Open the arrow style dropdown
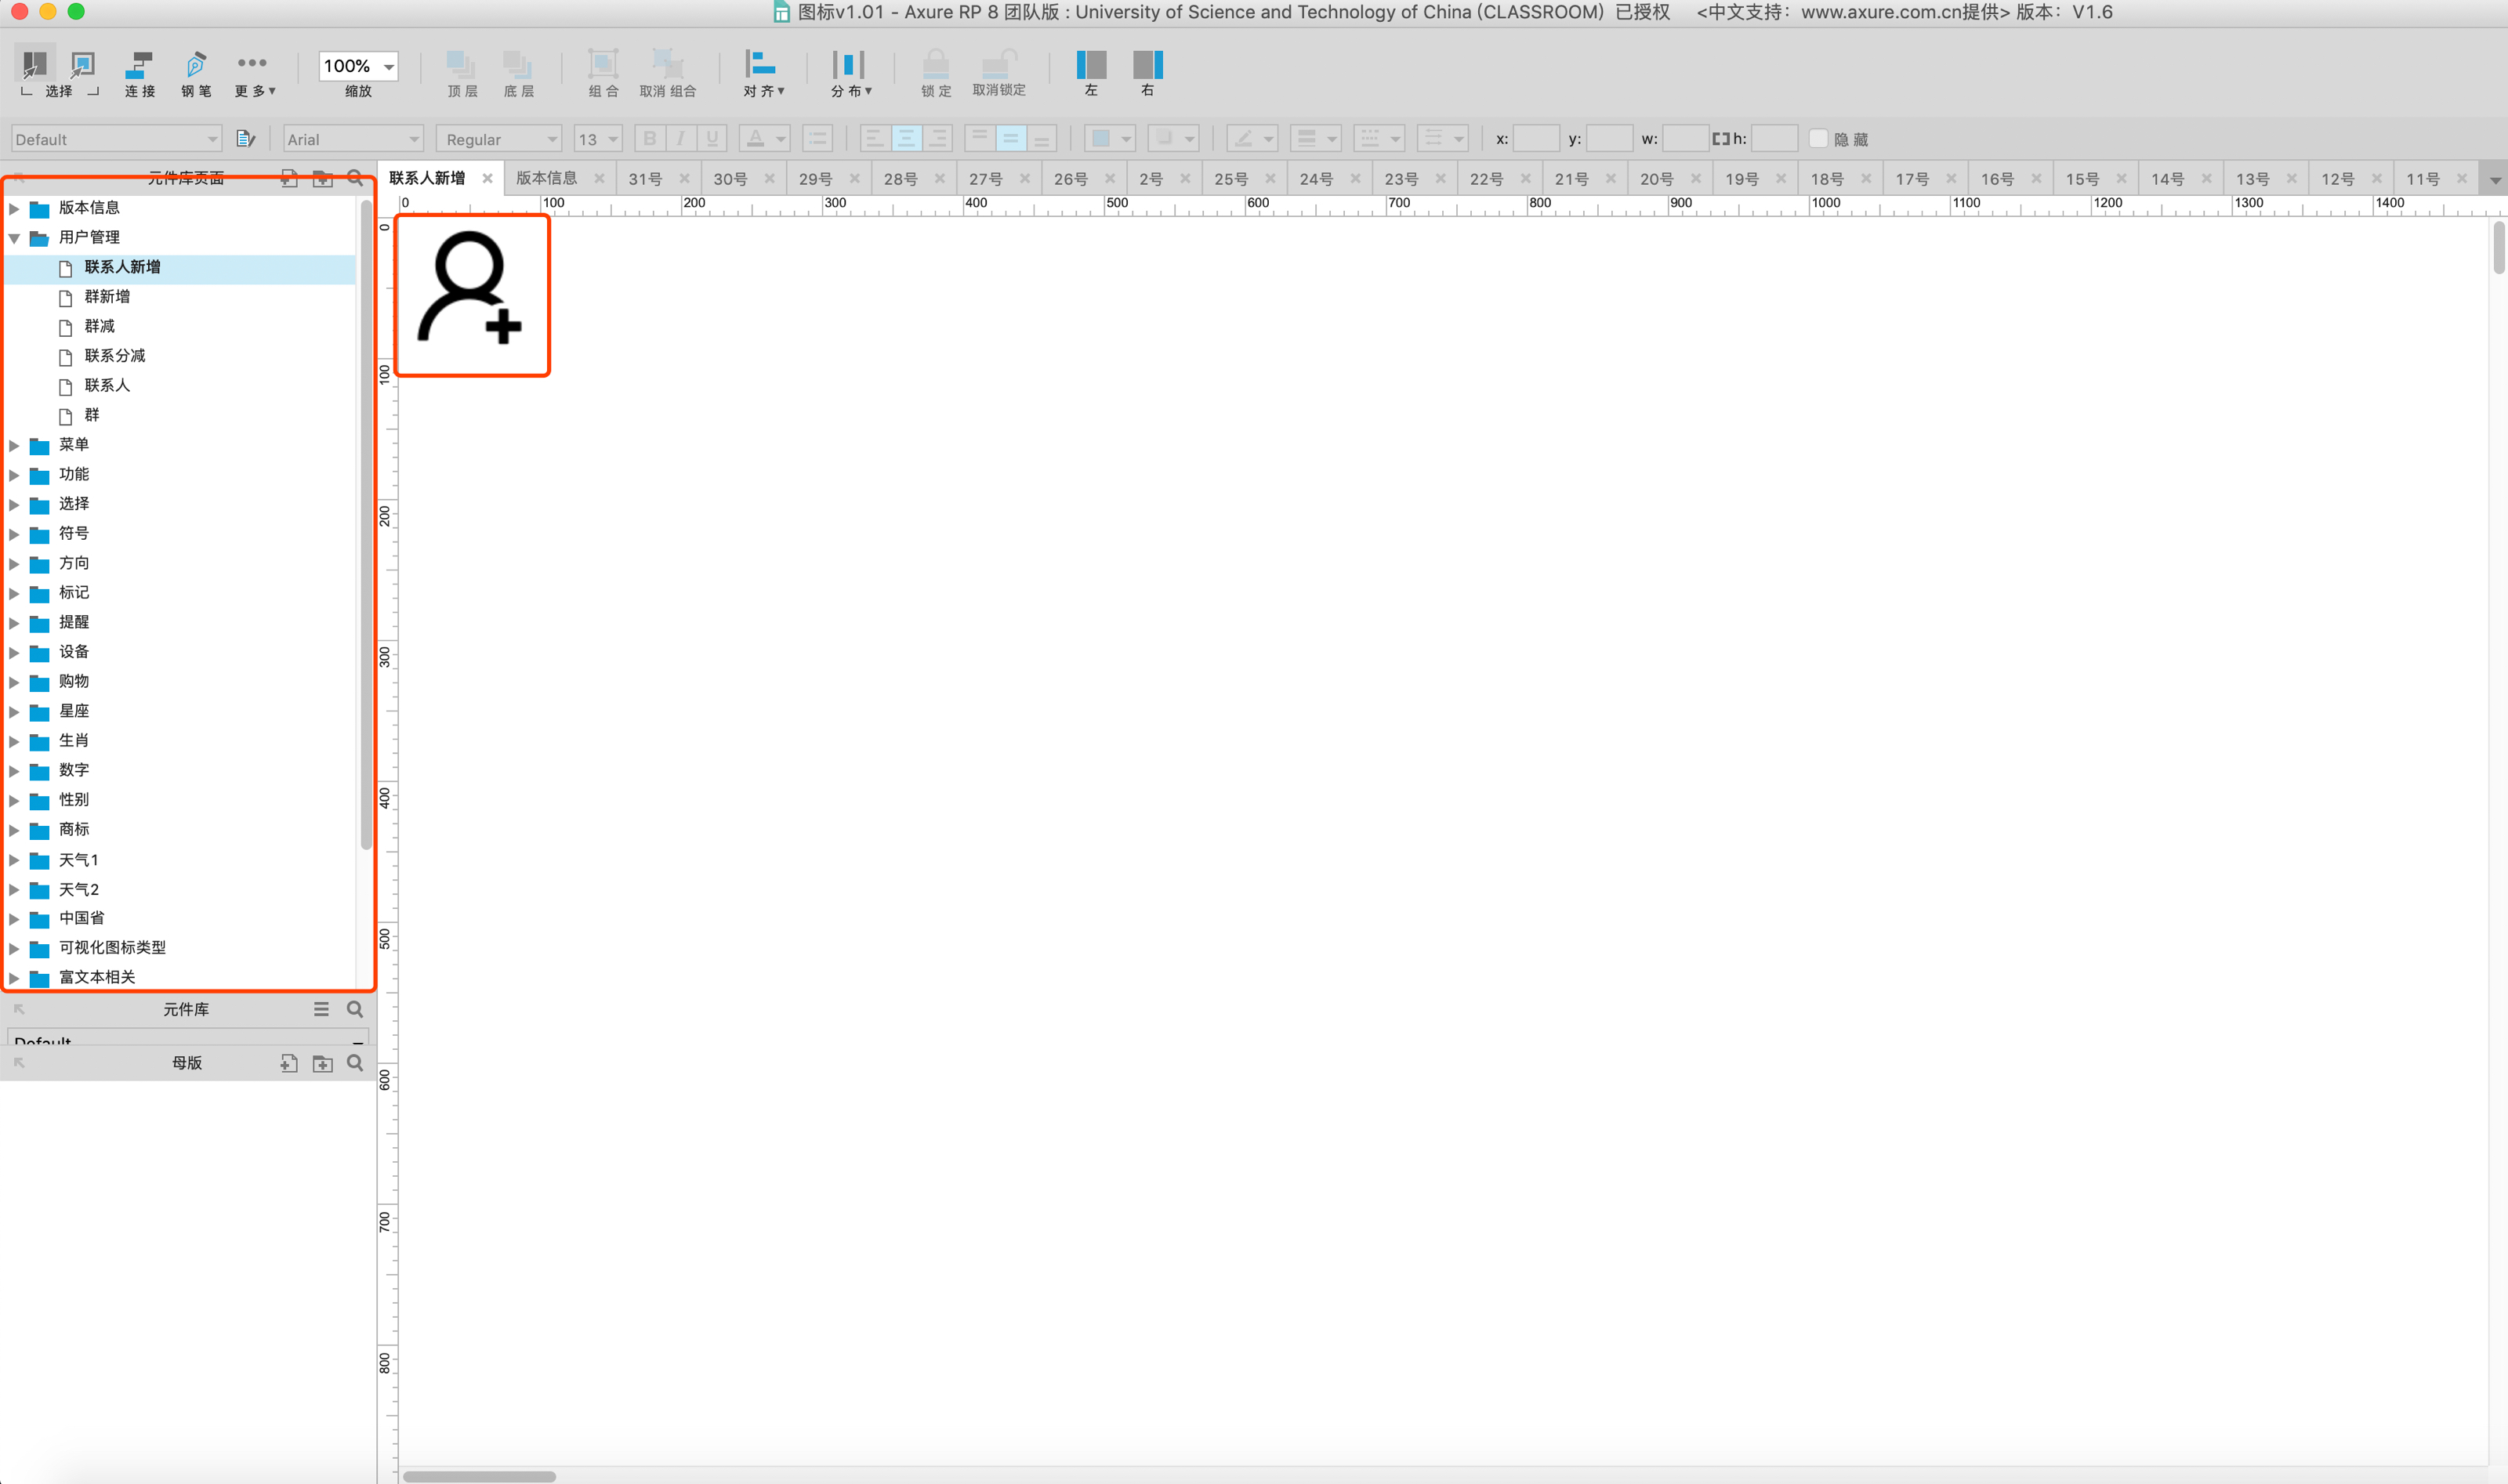This screenshot has width=2508, height=1484. pyautogui.click(x=1443, y=139)
